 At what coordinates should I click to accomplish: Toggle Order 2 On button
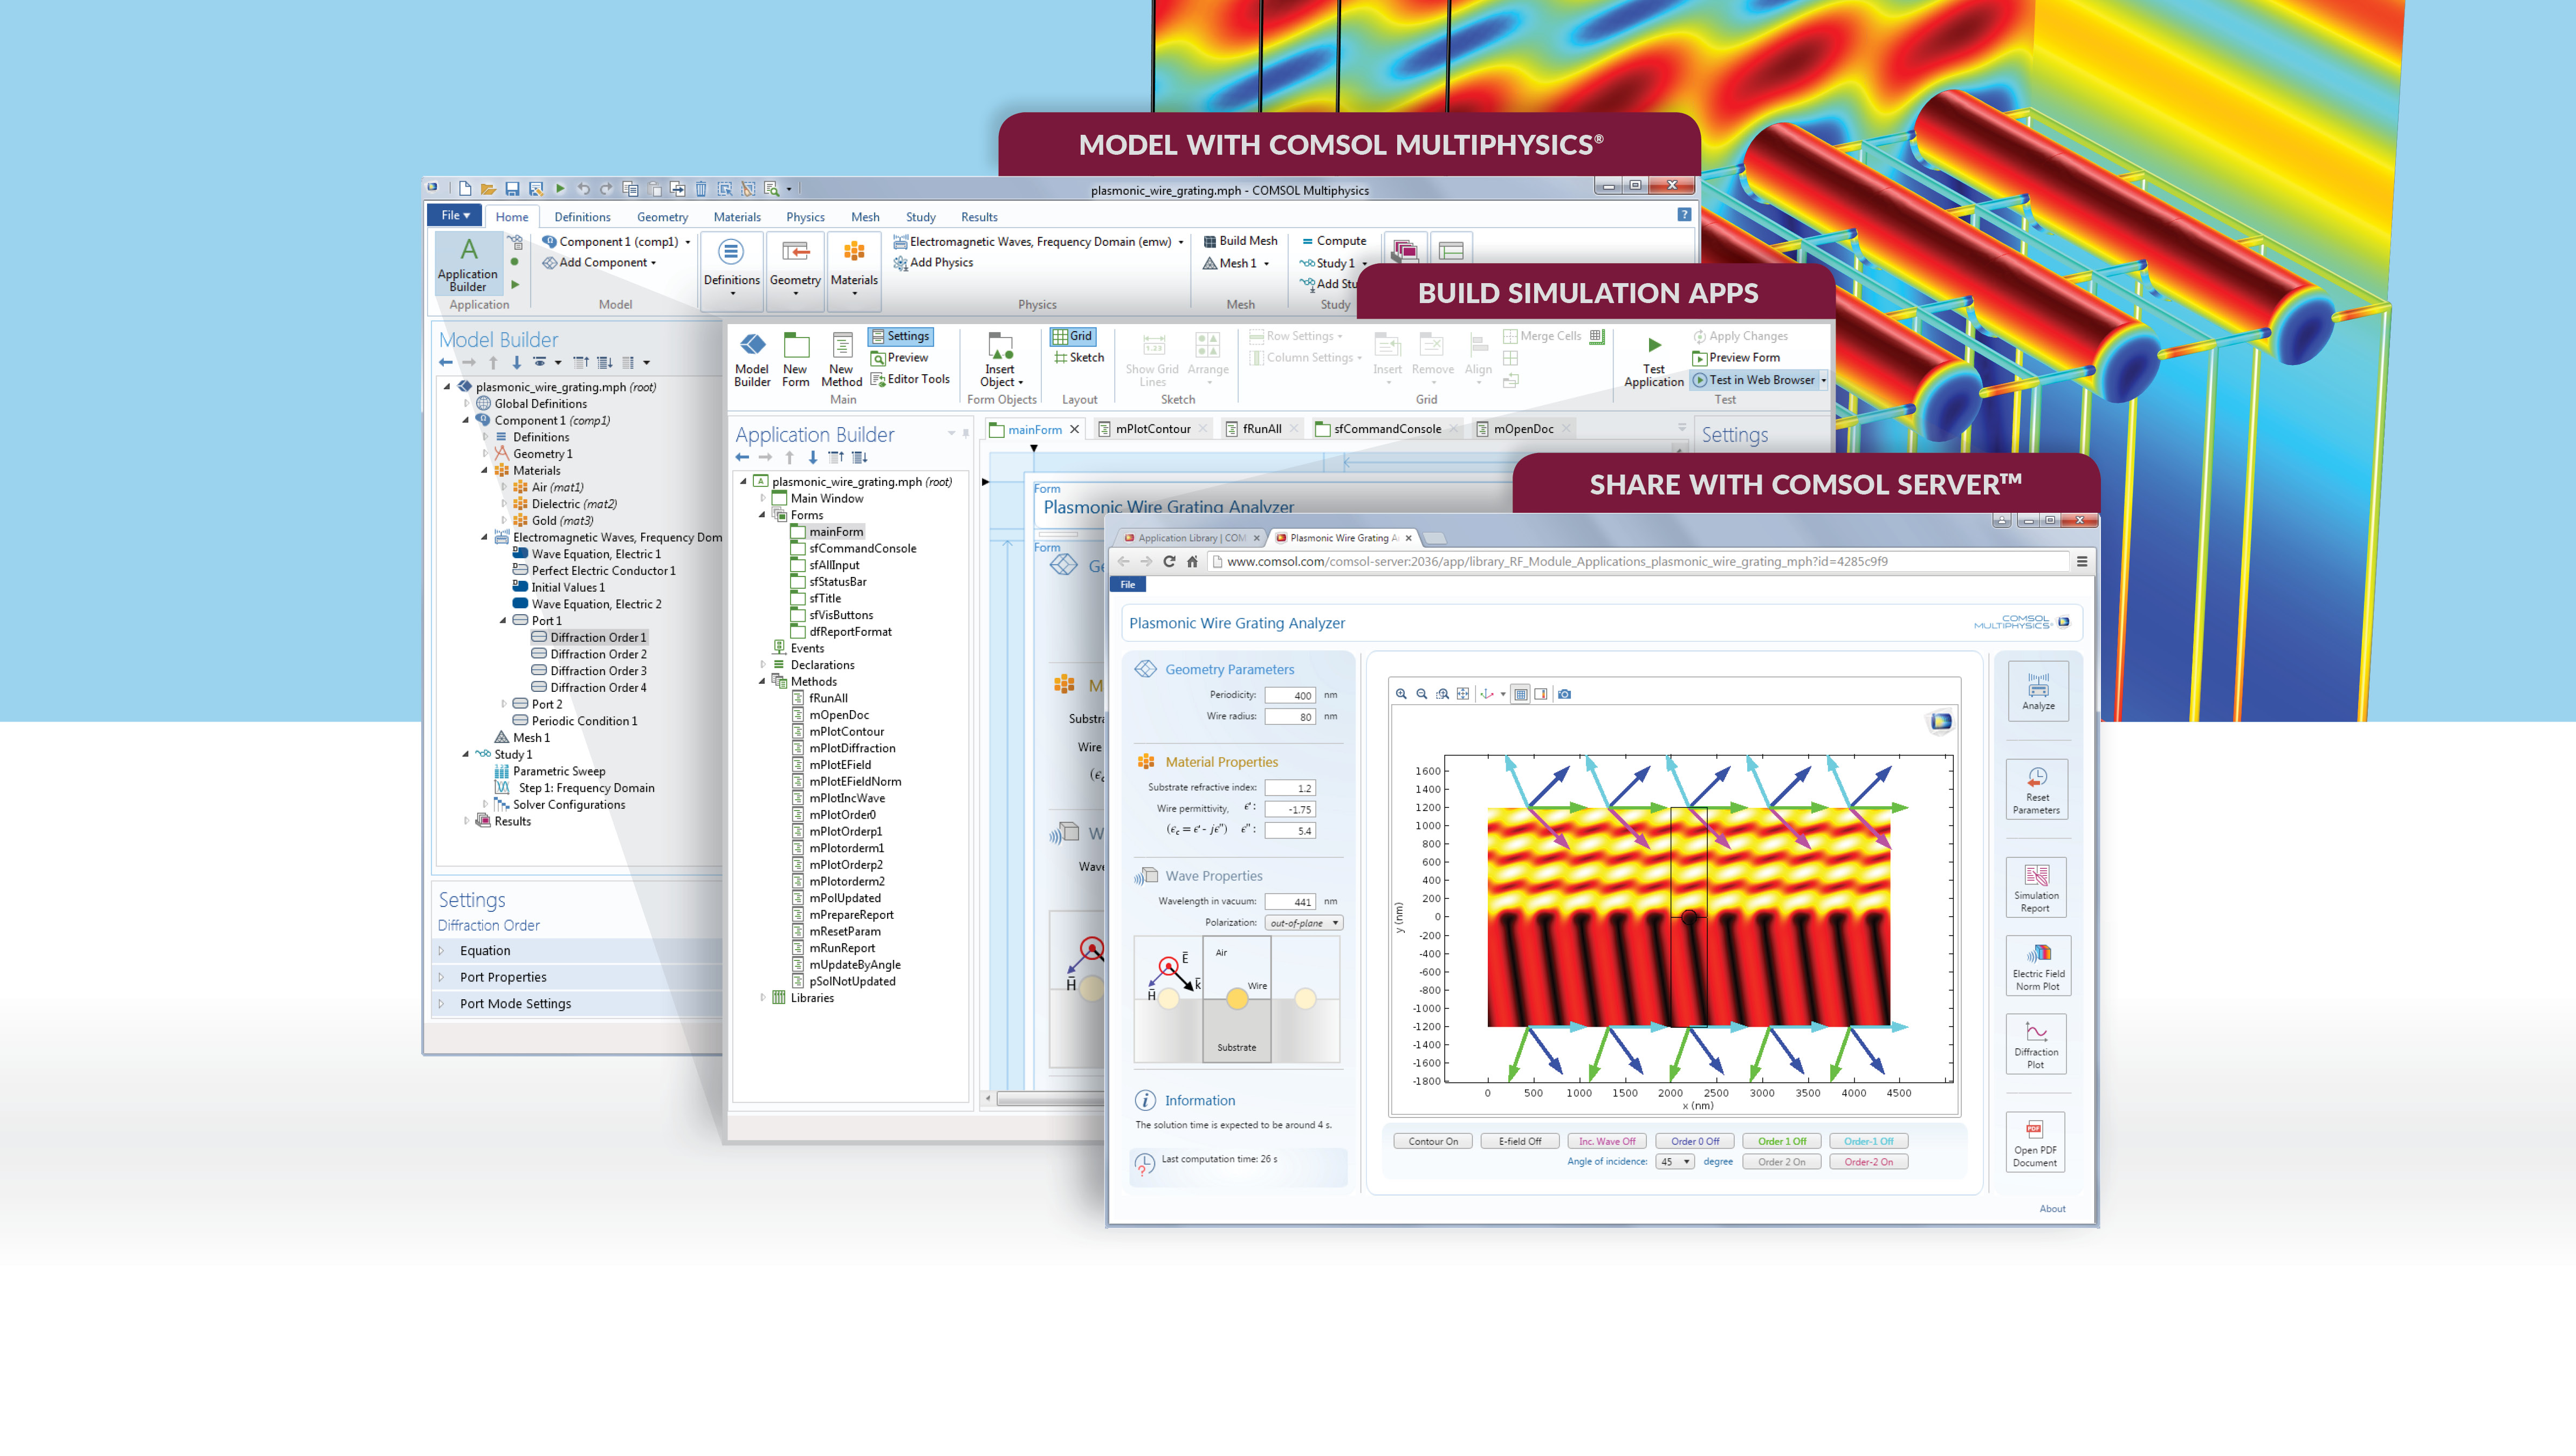pyautogui.click(x=1782, y=1162)
